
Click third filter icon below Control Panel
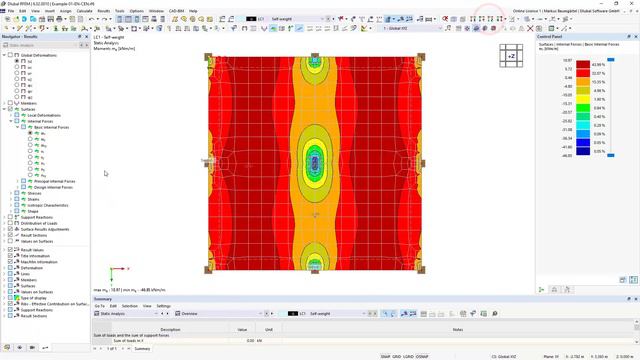567,289
